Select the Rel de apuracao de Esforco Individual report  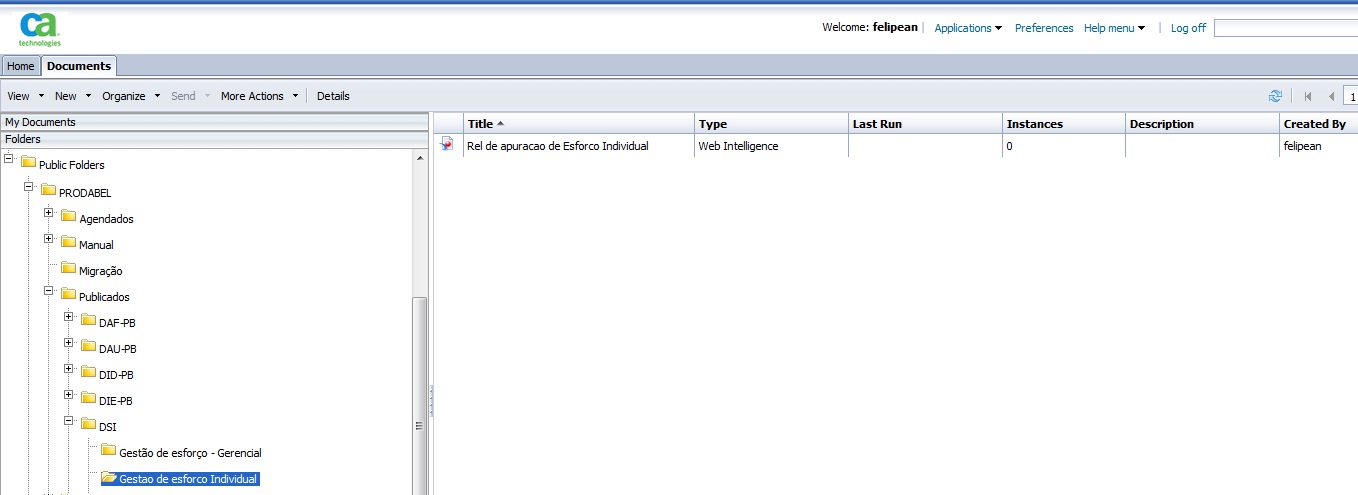557,146
